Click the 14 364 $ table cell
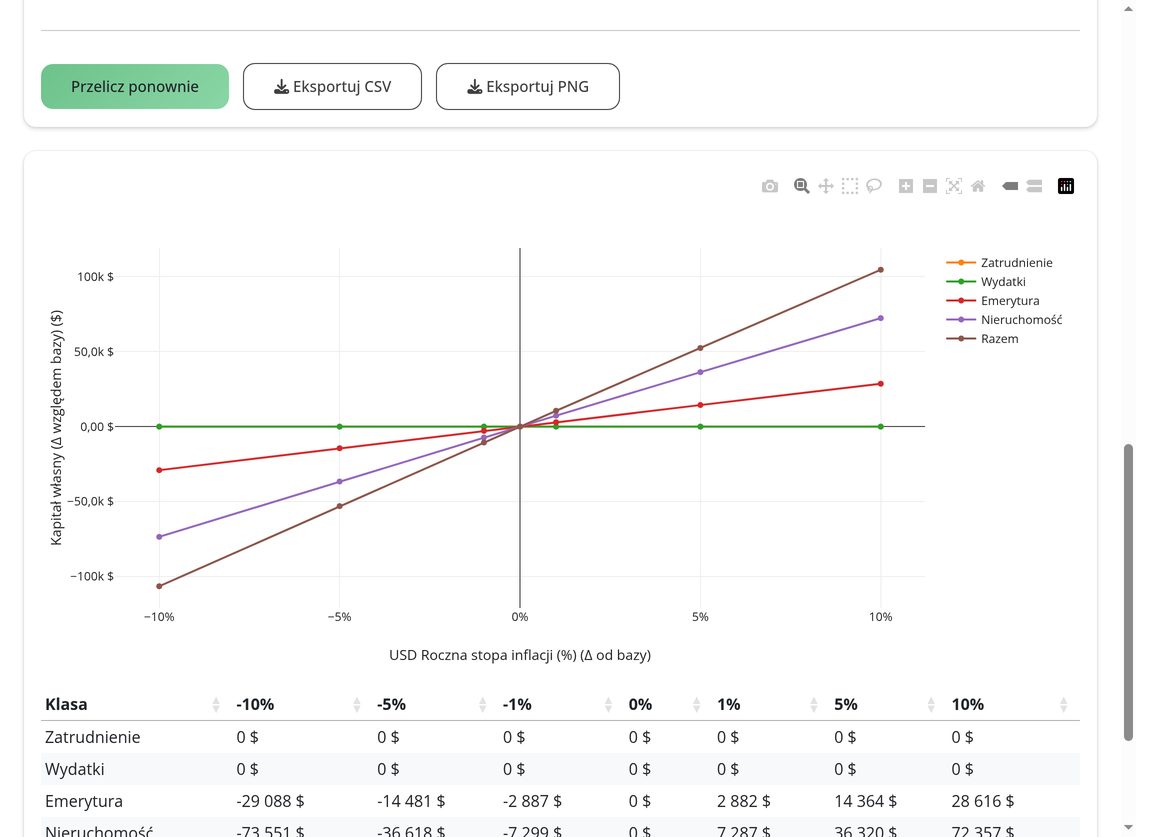 point(866,801)
